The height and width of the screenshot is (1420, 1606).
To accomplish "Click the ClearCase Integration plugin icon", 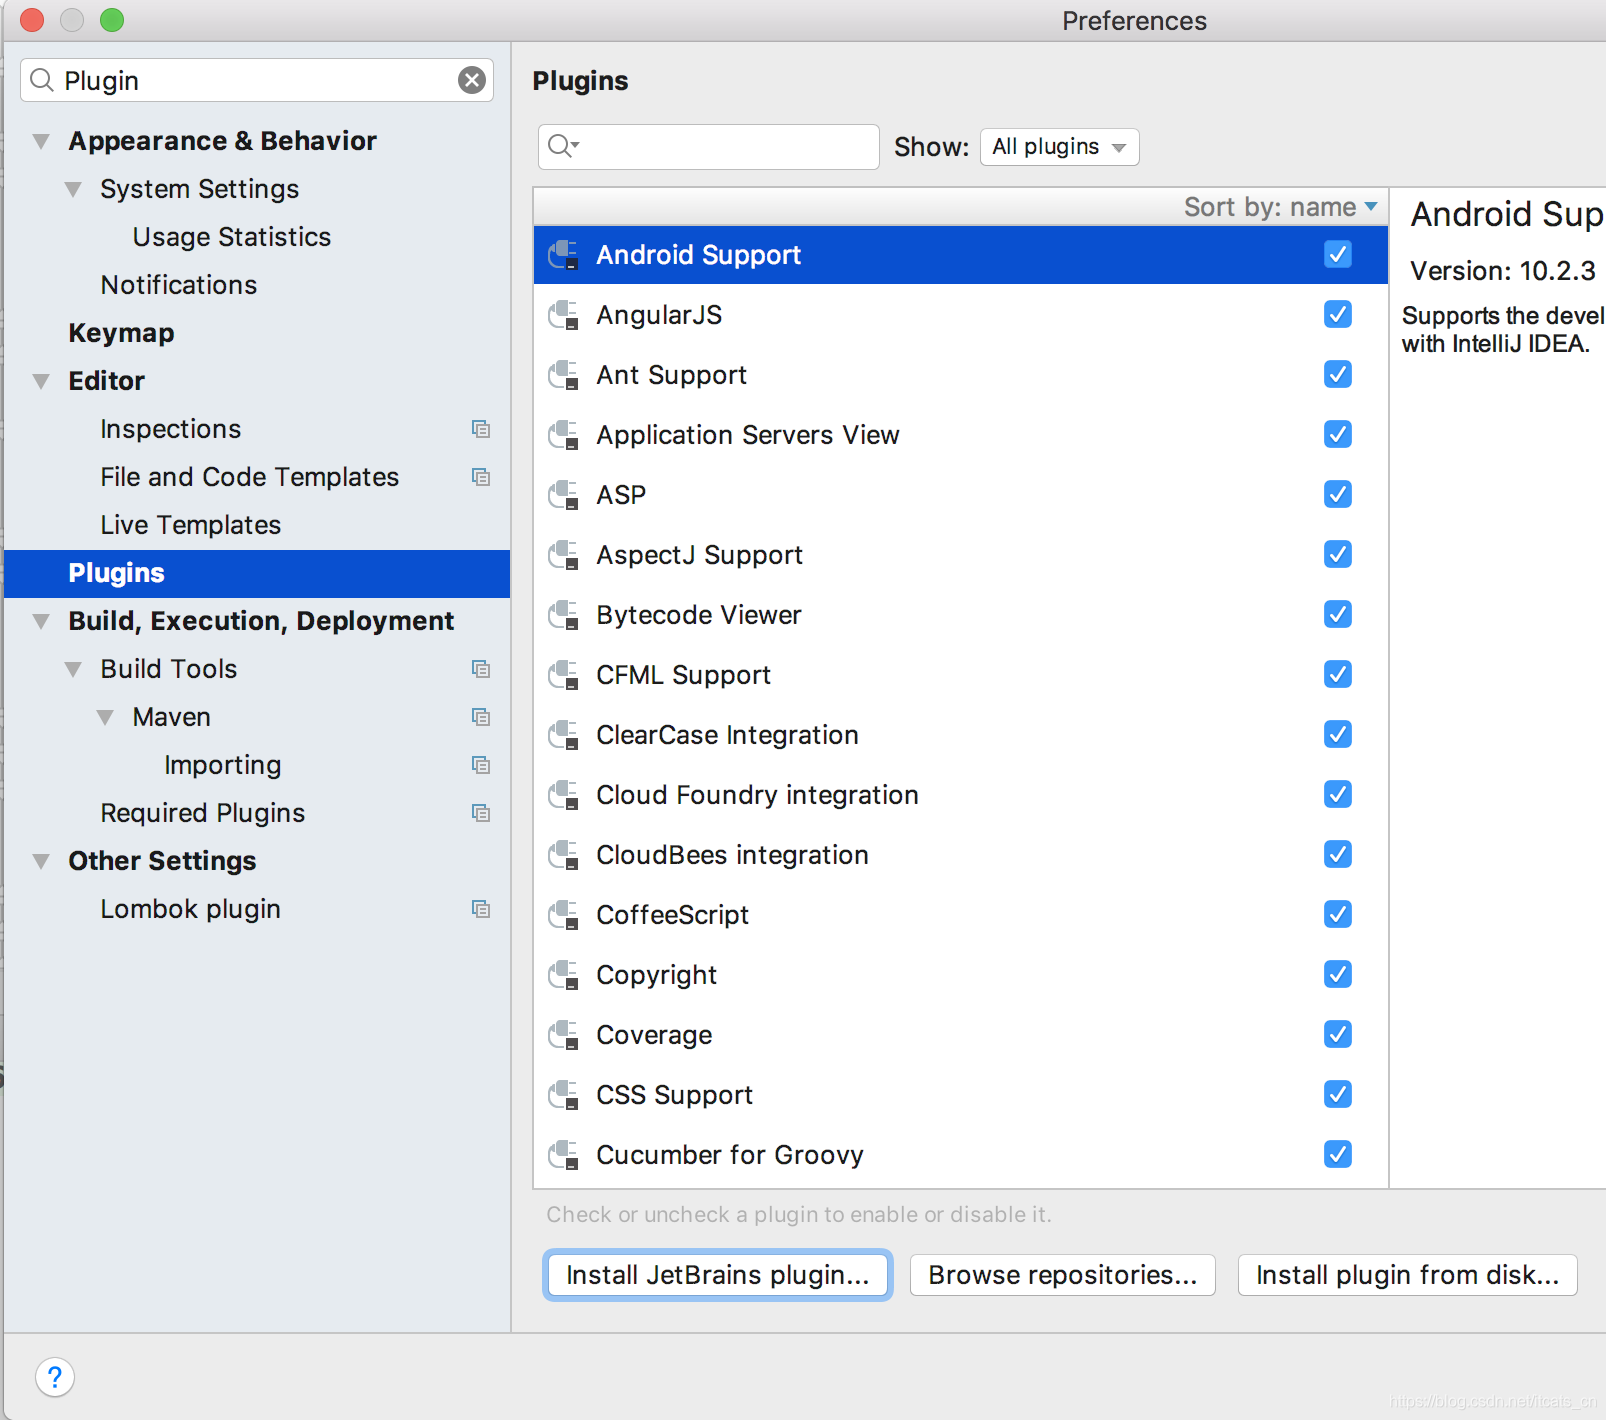I will point(564,735).
